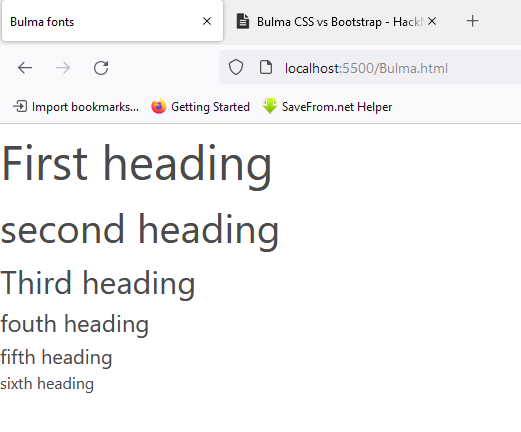Open the tracking protection shield icon

coord(236,67)
